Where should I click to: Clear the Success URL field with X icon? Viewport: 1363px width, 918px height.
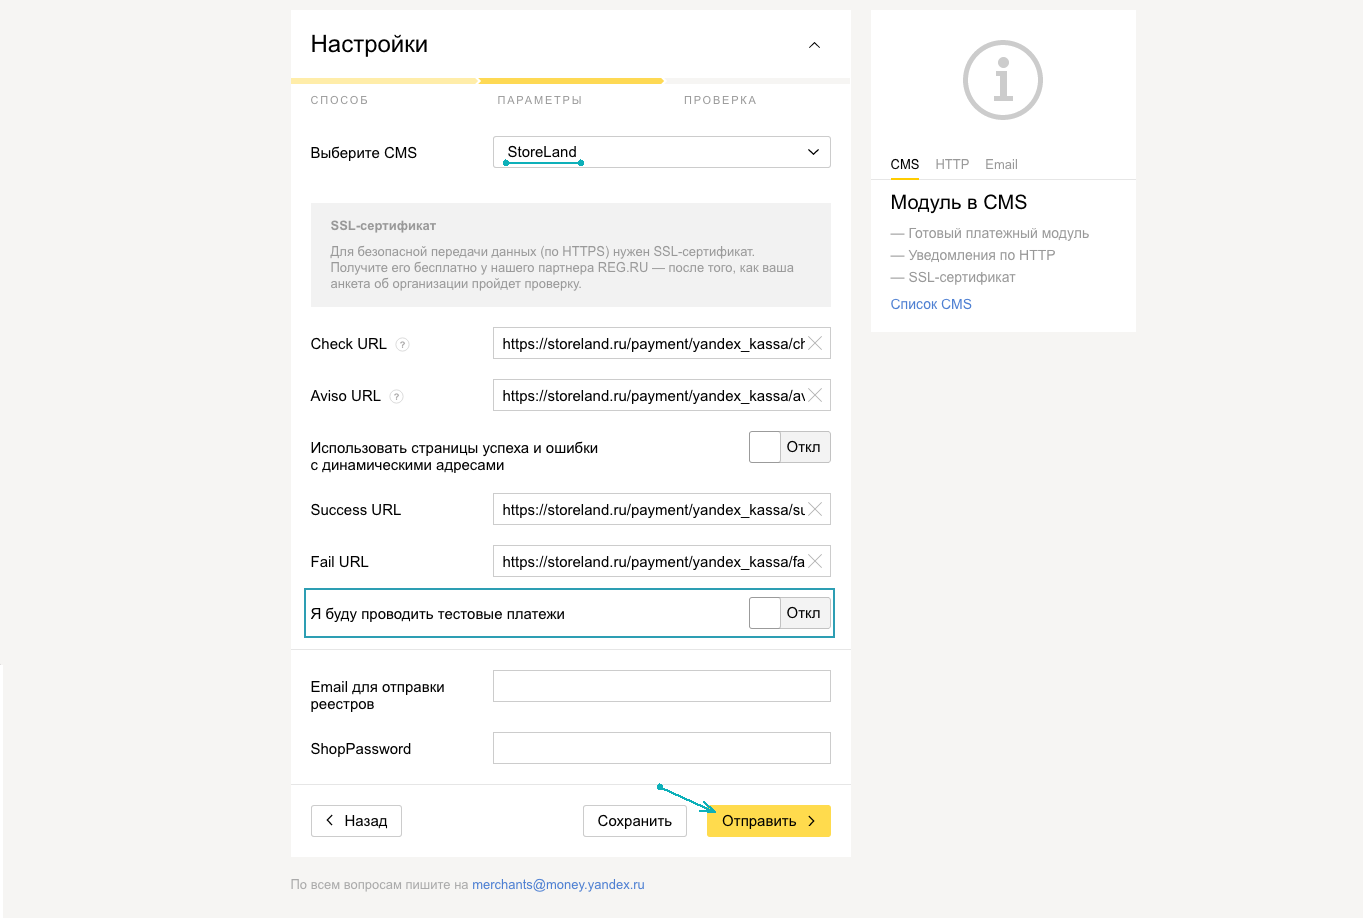(816, 510)
